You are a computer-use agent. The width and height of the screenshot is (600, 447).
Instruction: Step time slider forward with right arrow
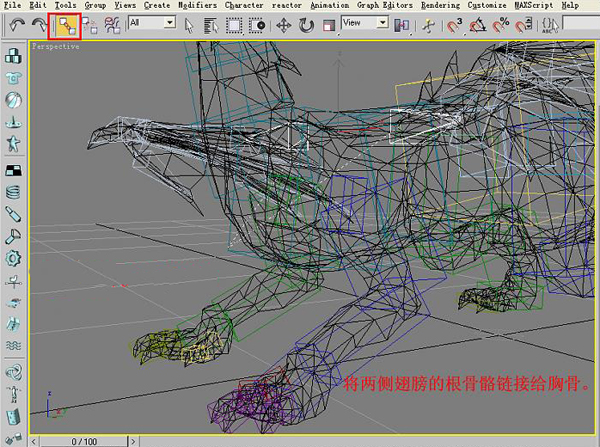[x=133, y=442]
